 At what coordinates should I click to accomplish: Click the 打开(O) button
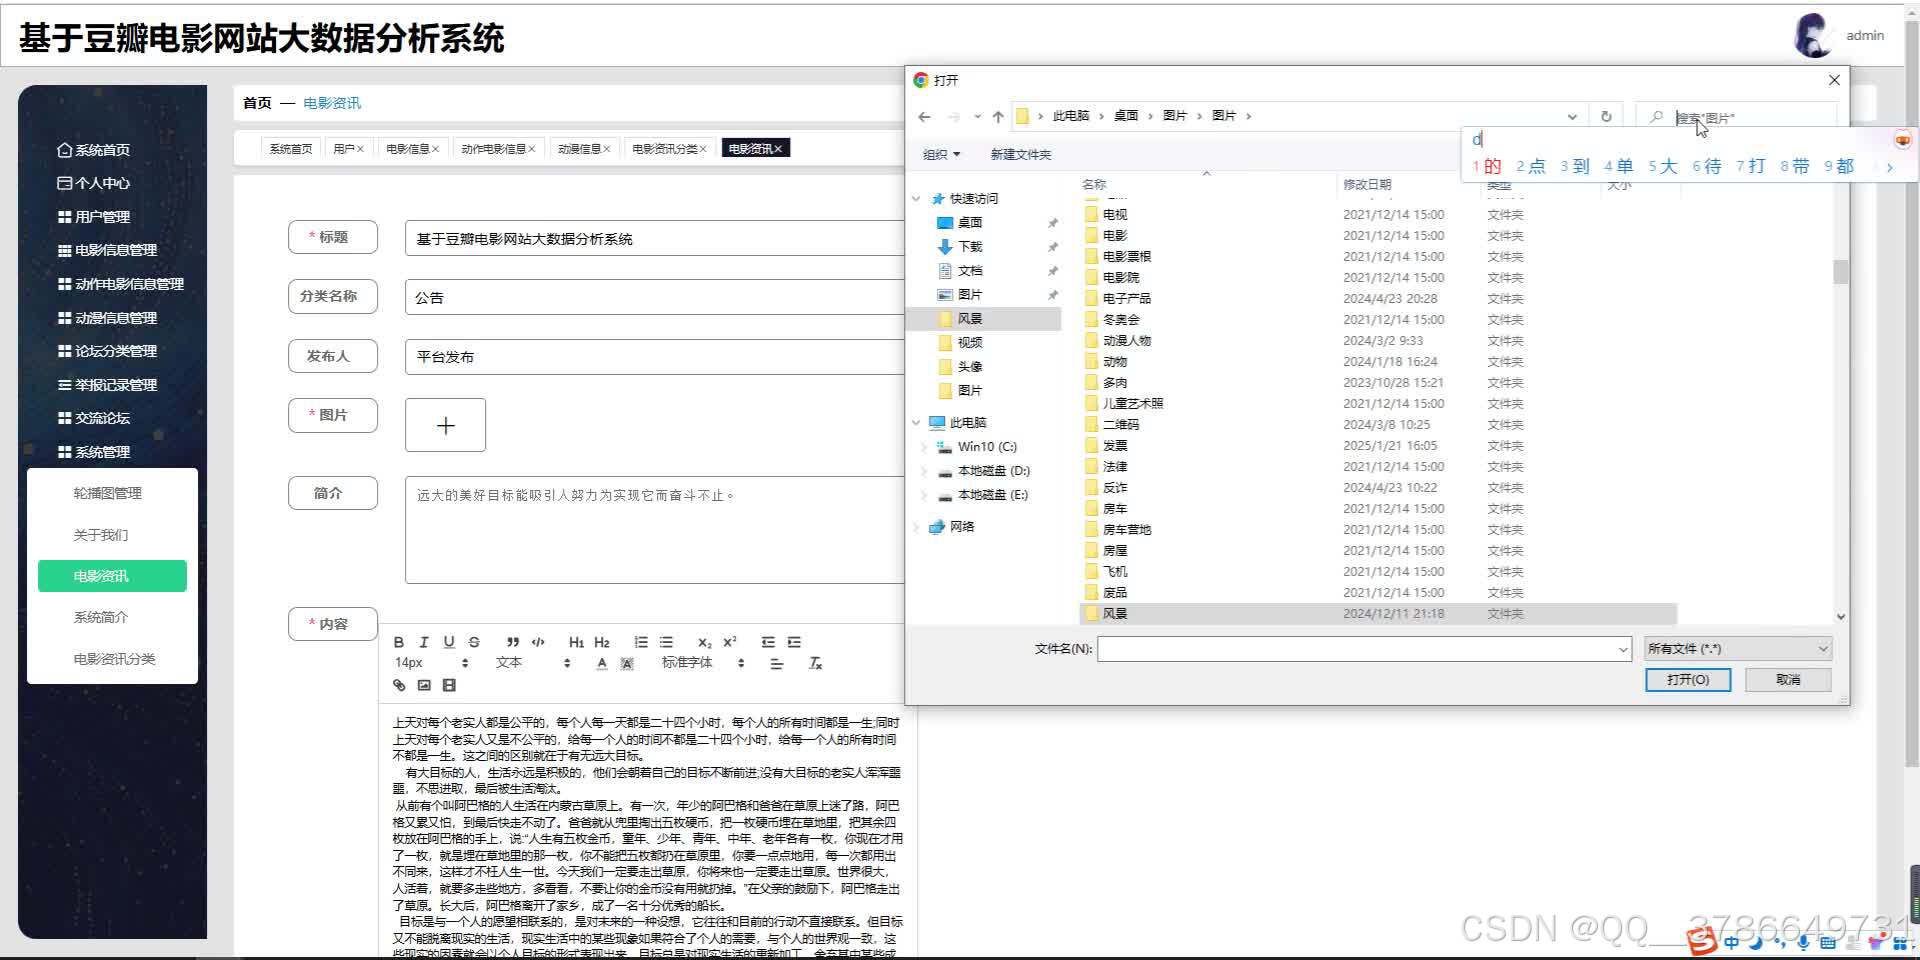tap(1688, 680)
